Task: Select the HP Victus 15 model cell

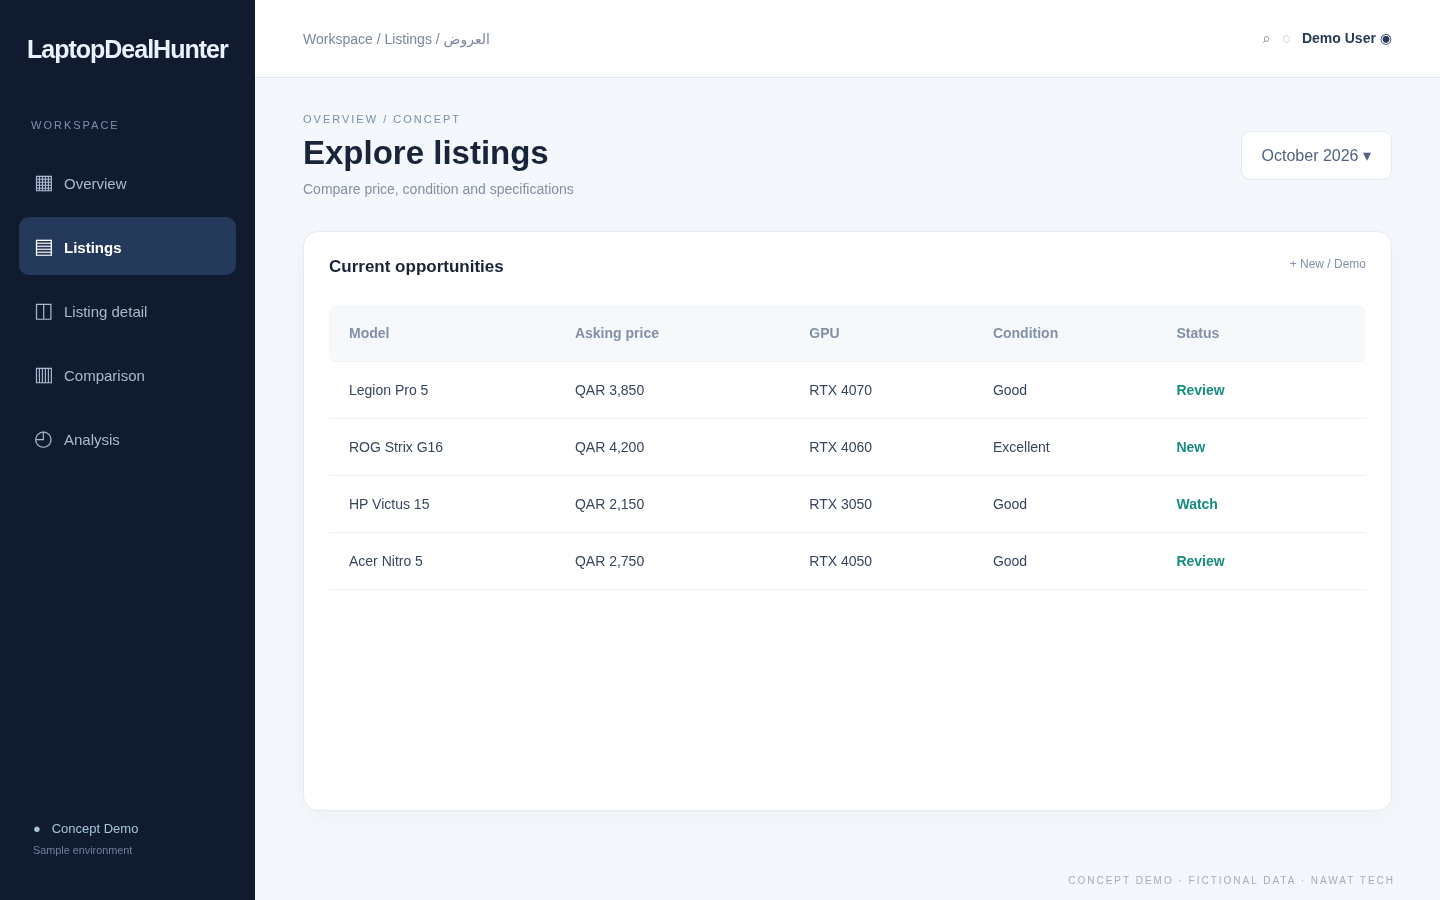Action: pyautogui.click(x=389, y=504)
